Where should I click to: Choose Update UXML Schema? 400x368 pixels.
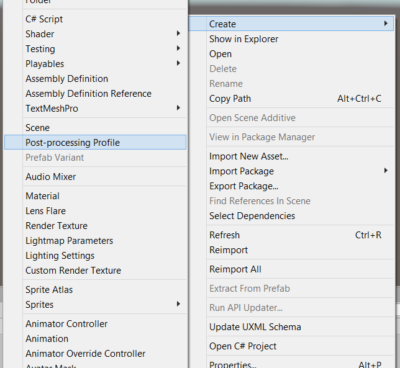click(x=291, y=327)
